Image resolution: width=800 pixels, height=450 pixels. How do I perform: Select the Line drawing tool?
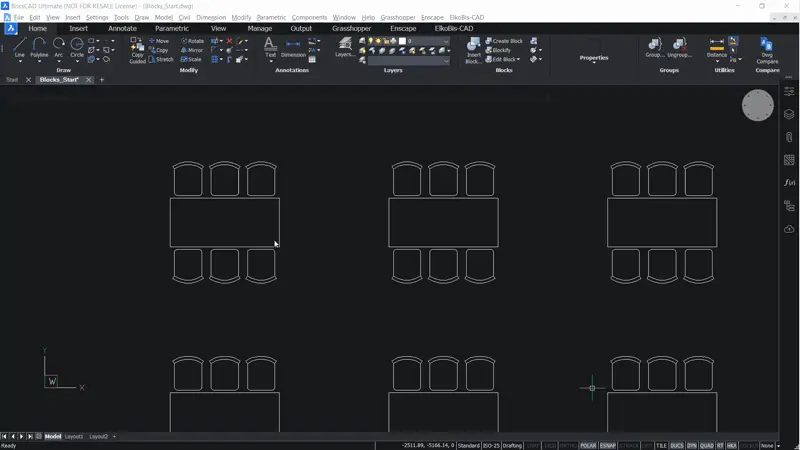[x=19, y=47]
